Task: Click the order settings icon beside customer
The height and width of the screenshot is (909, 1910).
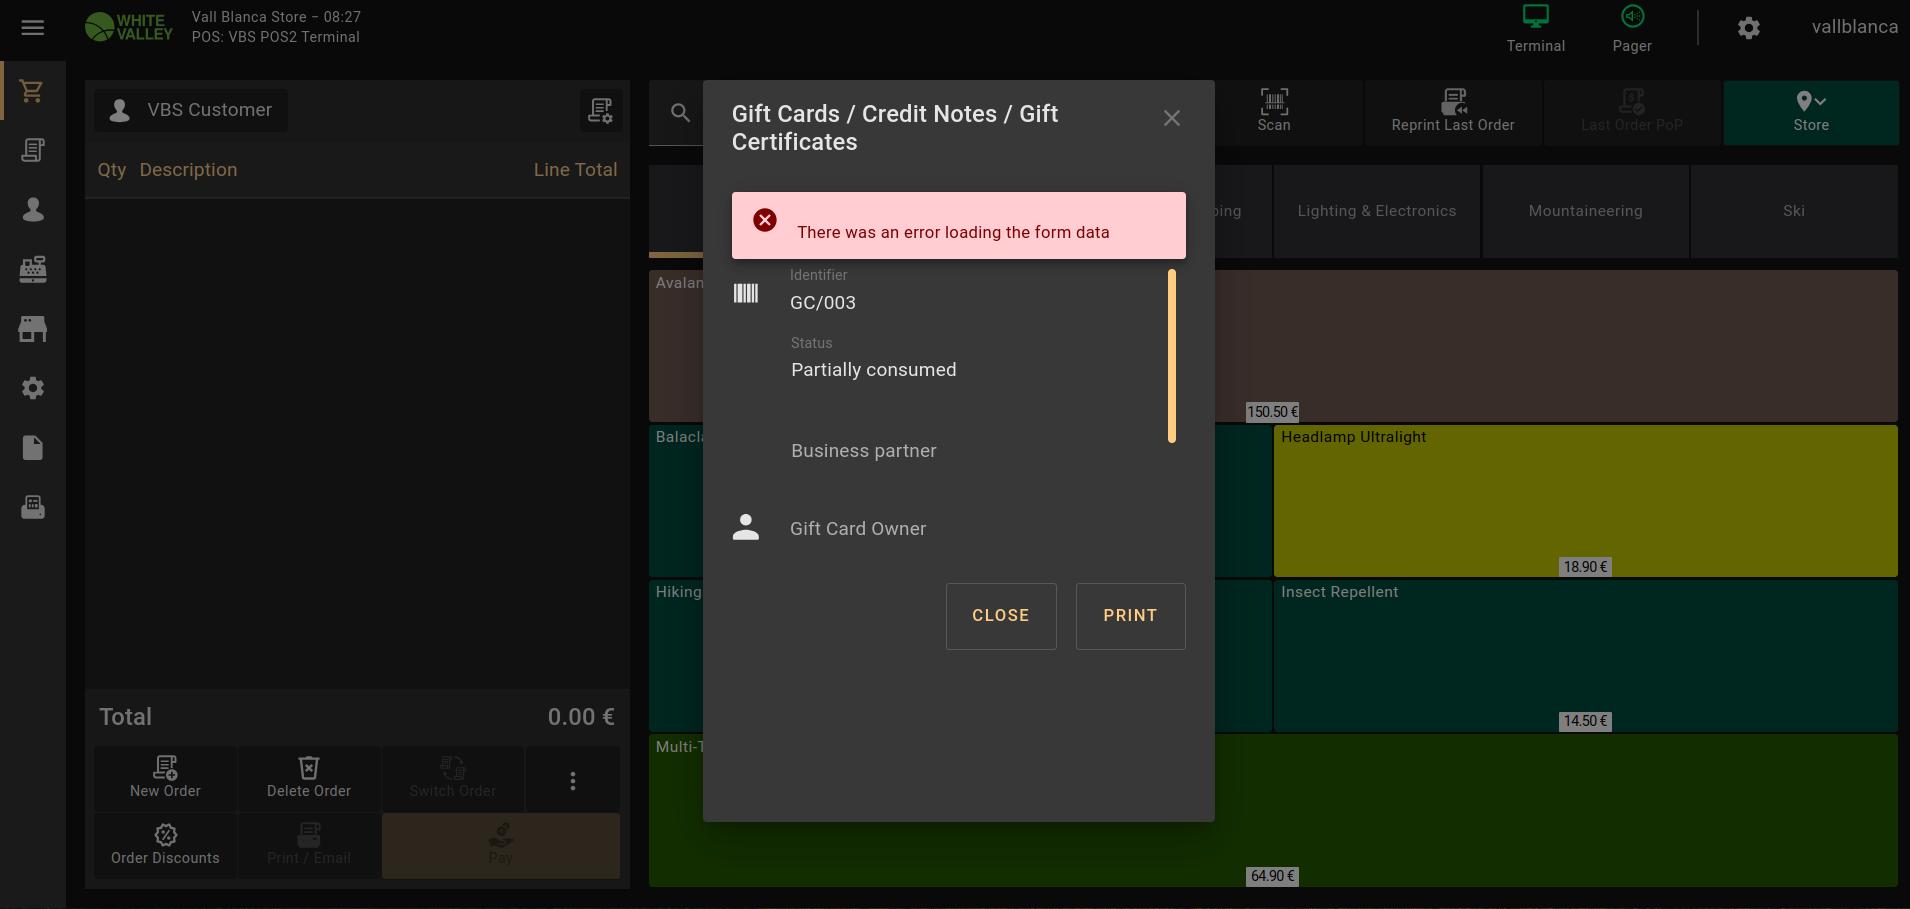Action: click(x=600, y=110)
